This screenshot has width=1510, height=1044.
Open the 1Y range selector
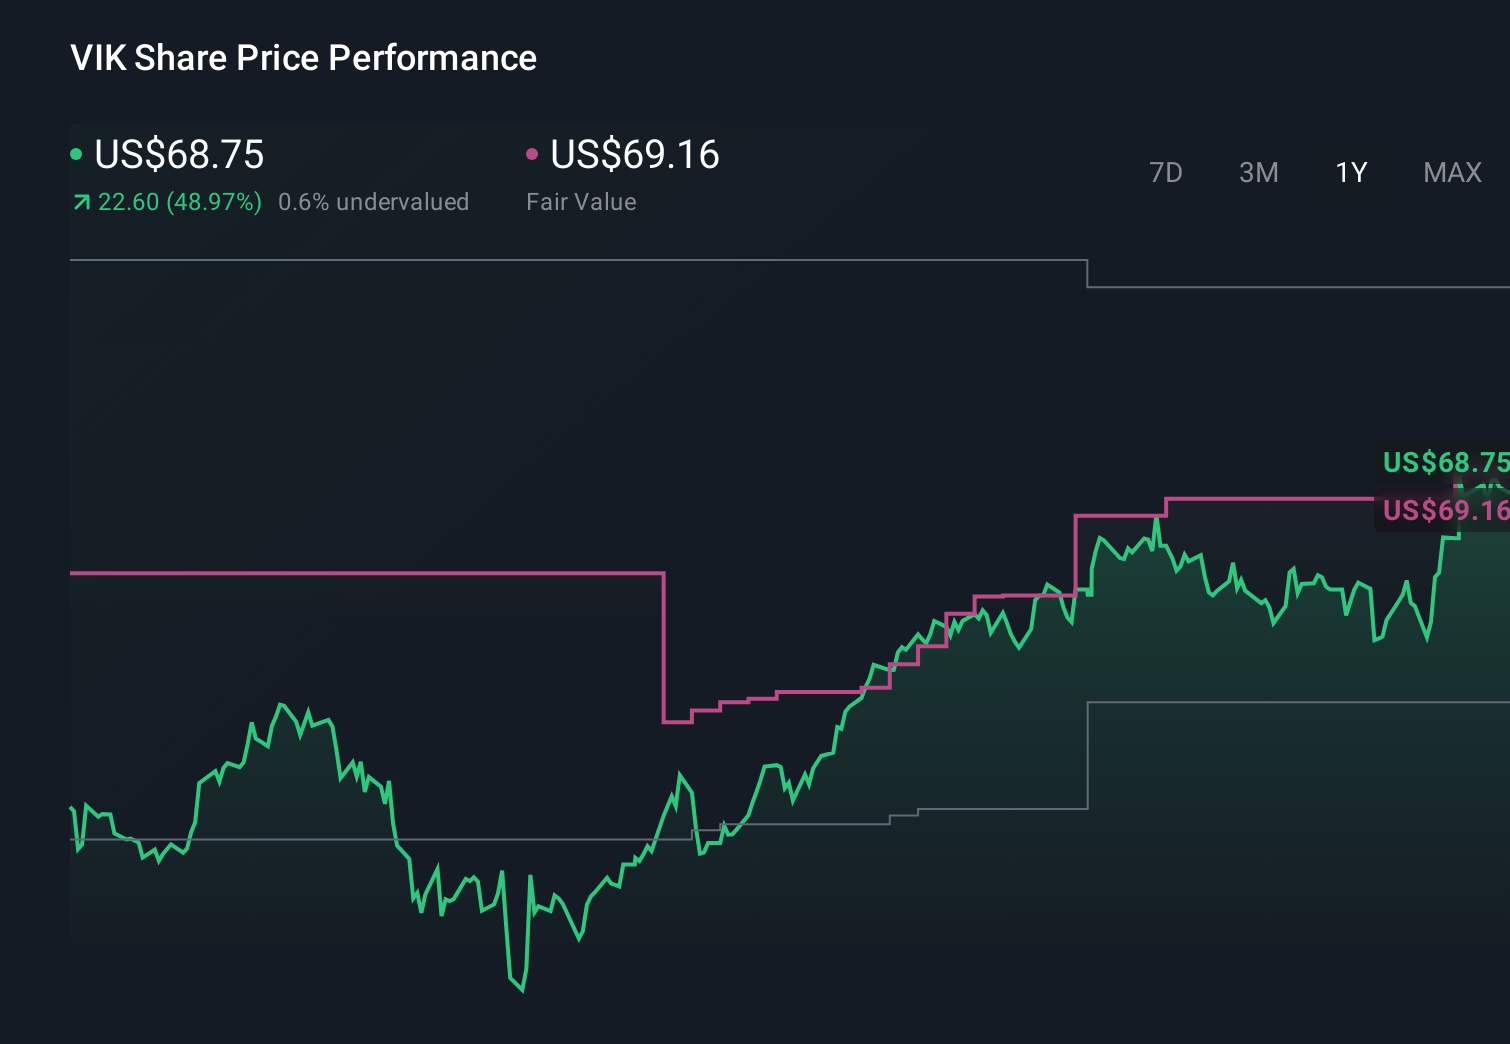tap(1349, 172)
